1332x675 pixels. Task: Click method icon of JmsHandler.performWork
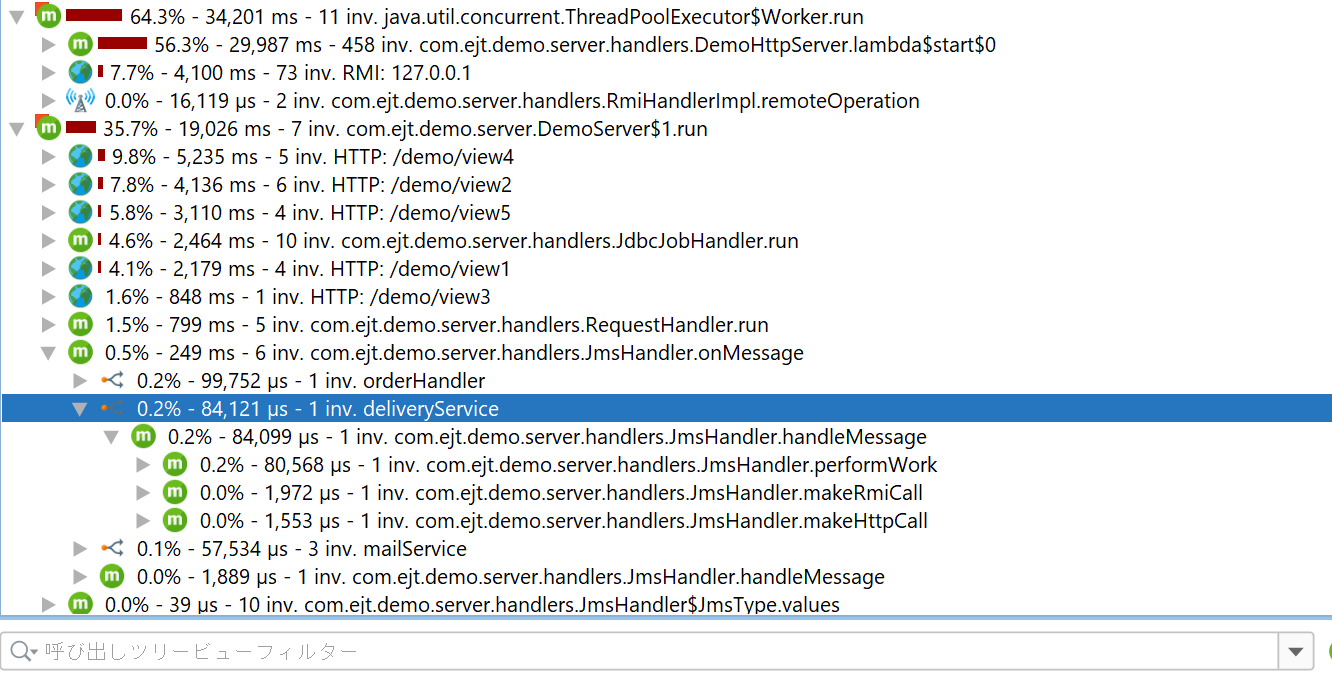tap(176, 465)
